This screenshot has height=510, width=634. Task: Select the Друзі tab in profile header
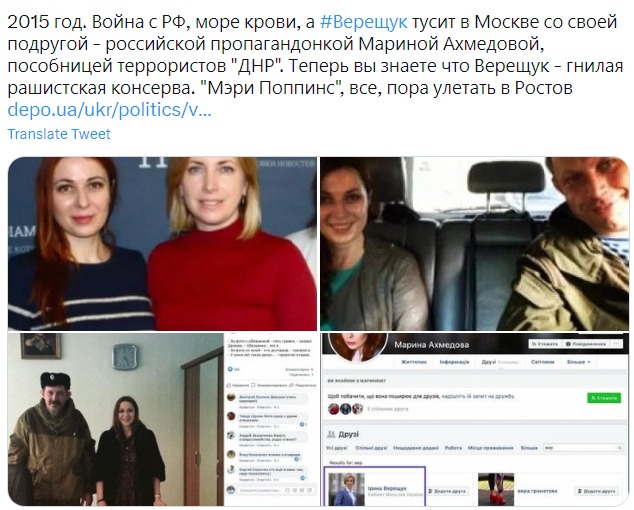(x=488, y=362)
